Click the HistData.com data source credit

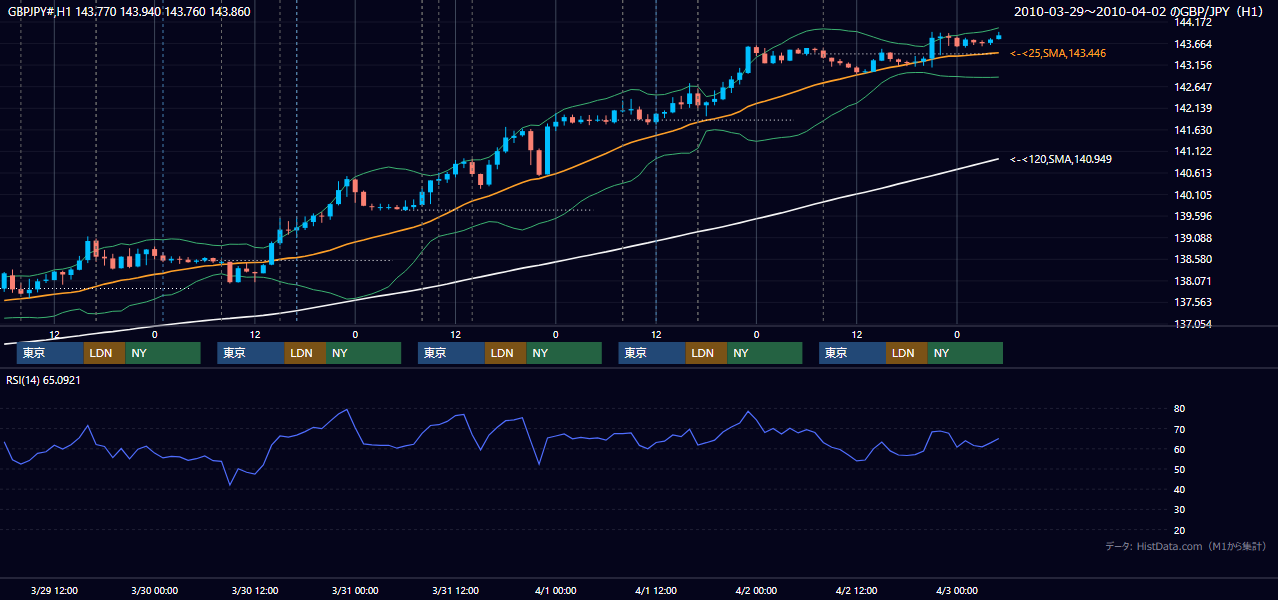click(x=1186, y=546)
